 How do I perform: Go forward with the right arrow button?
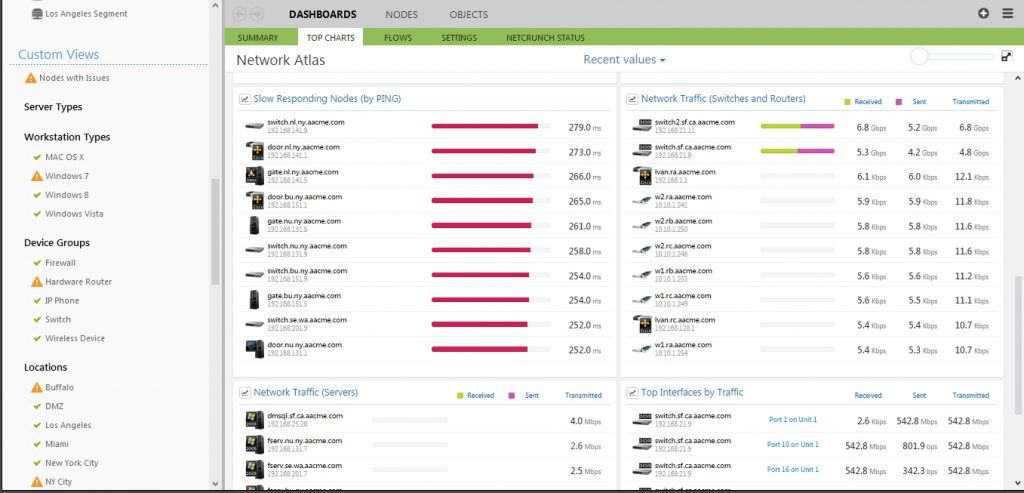(257, 14)
